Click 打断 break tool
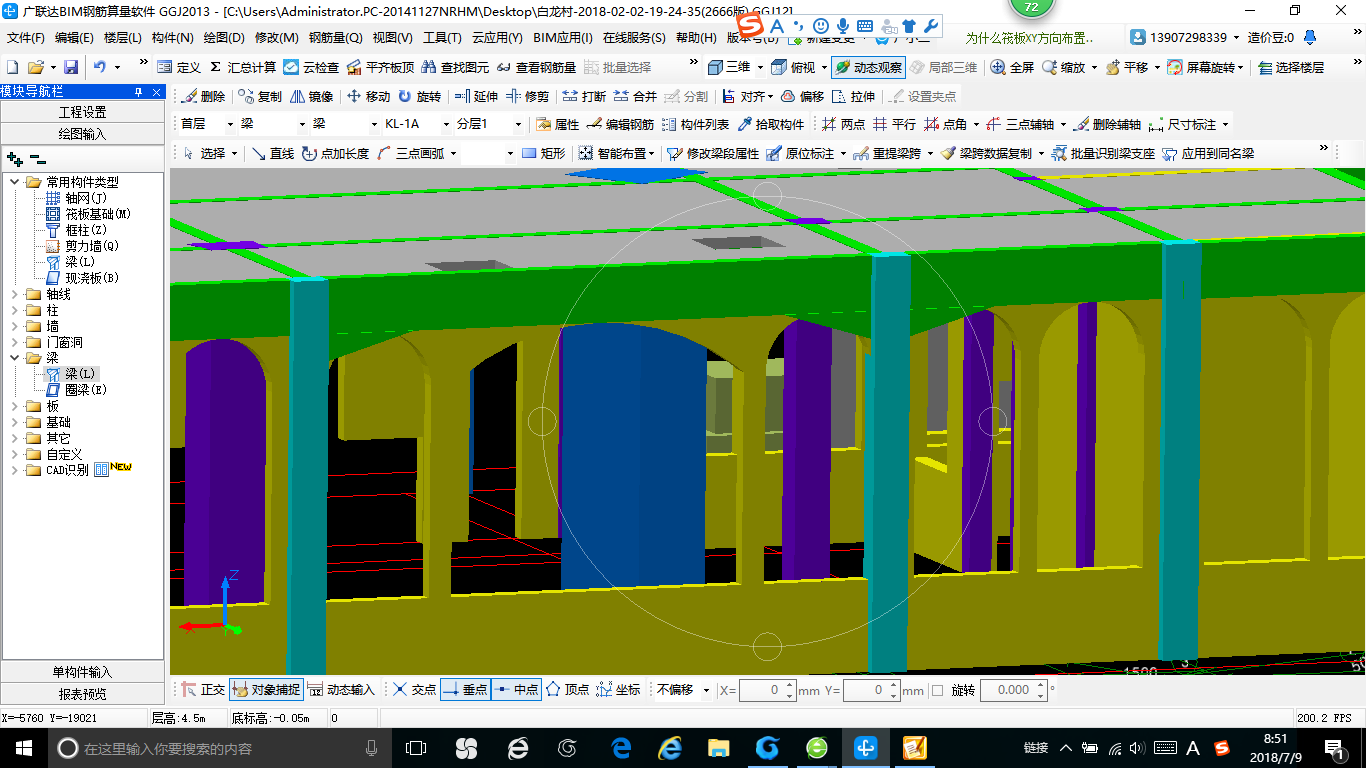The height and width of the screenshot is (768, 1366). click(584, 96)
